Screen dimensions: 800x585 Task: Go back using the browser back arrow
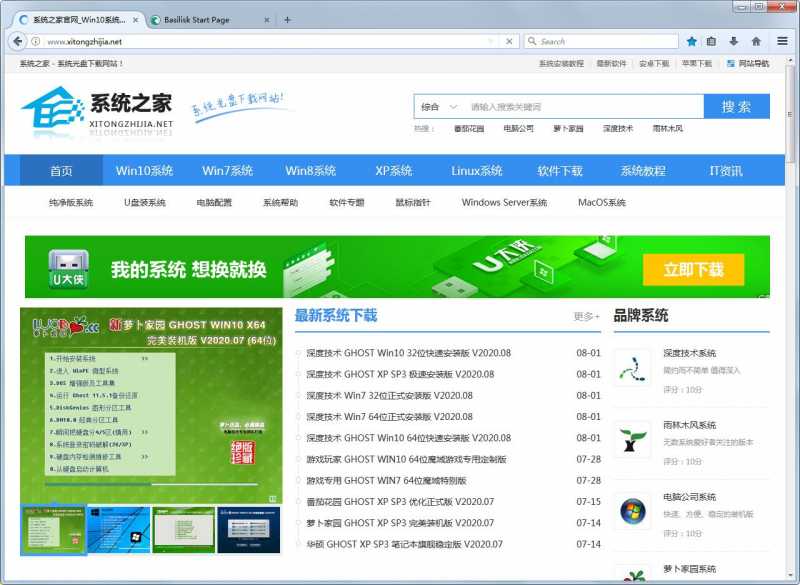17,41
